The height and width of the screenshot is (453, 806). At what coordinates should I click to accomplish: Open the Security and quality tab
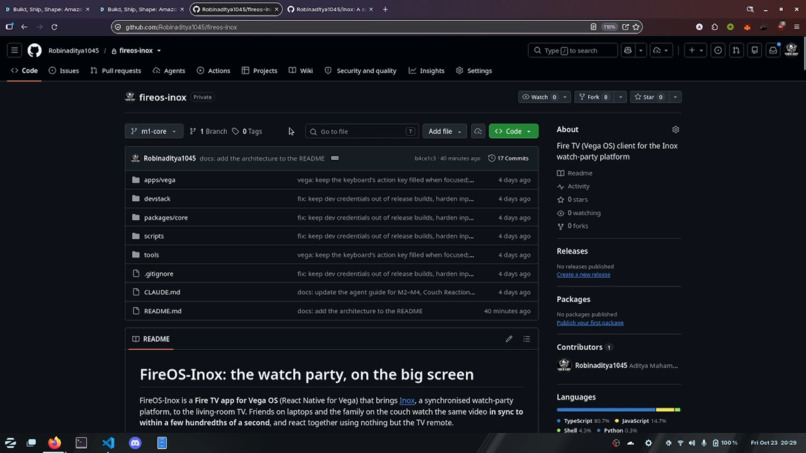pyautogui.click(x=360, y=70)
